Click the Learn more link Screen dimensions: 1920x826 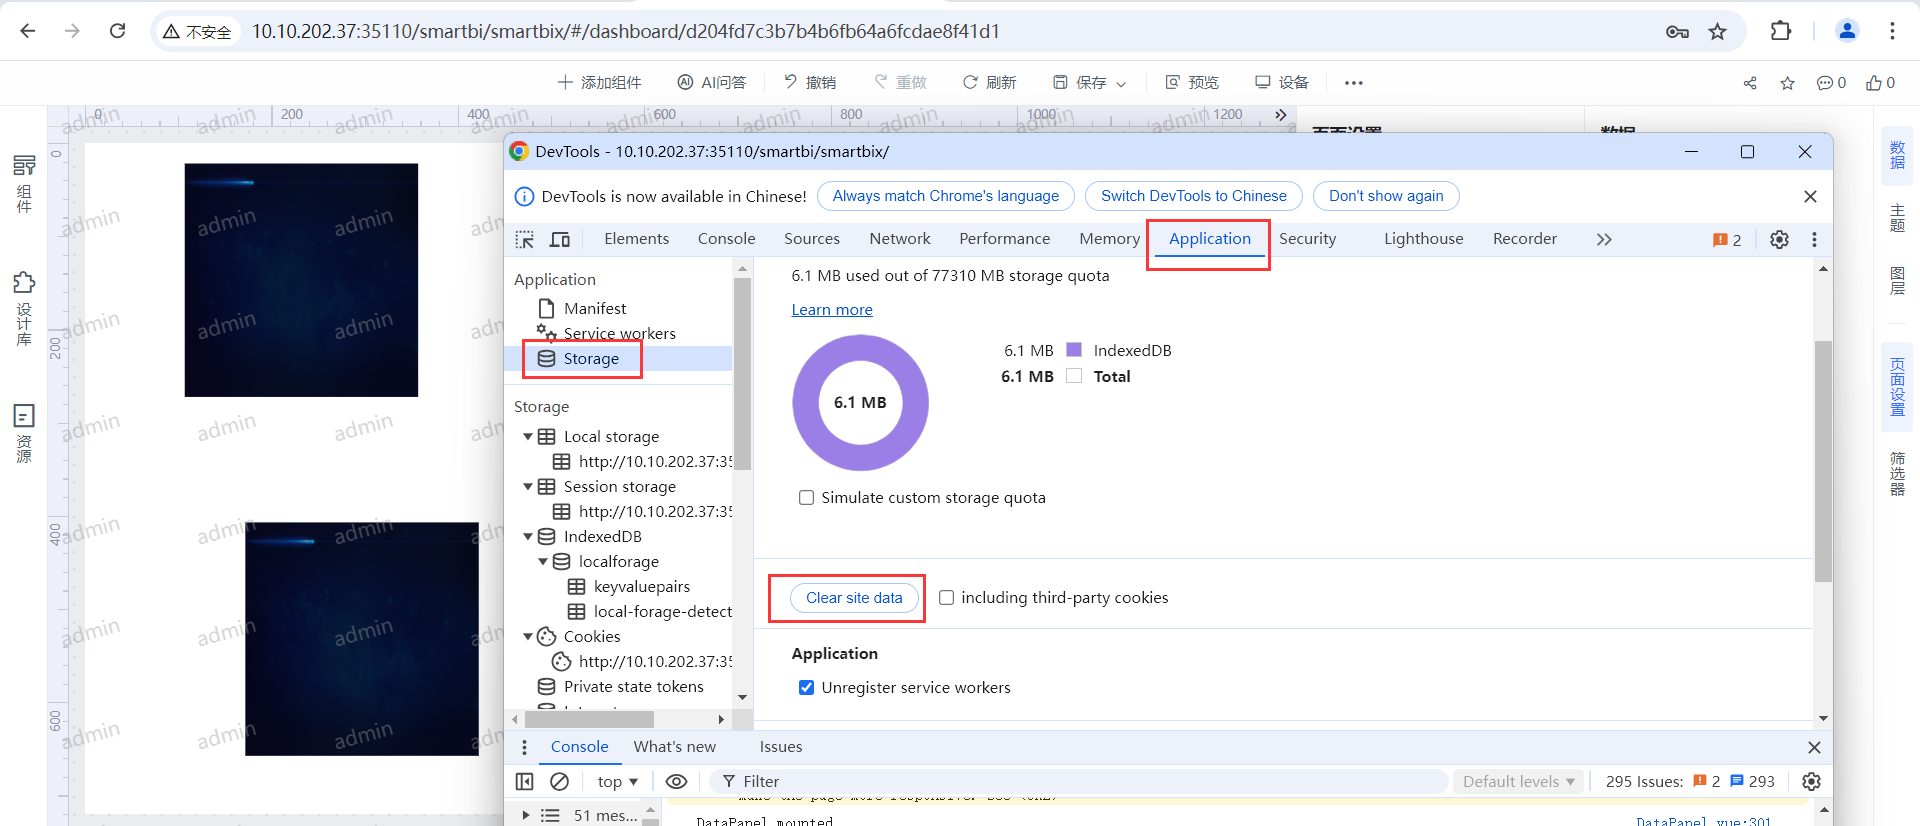[832, 310]
